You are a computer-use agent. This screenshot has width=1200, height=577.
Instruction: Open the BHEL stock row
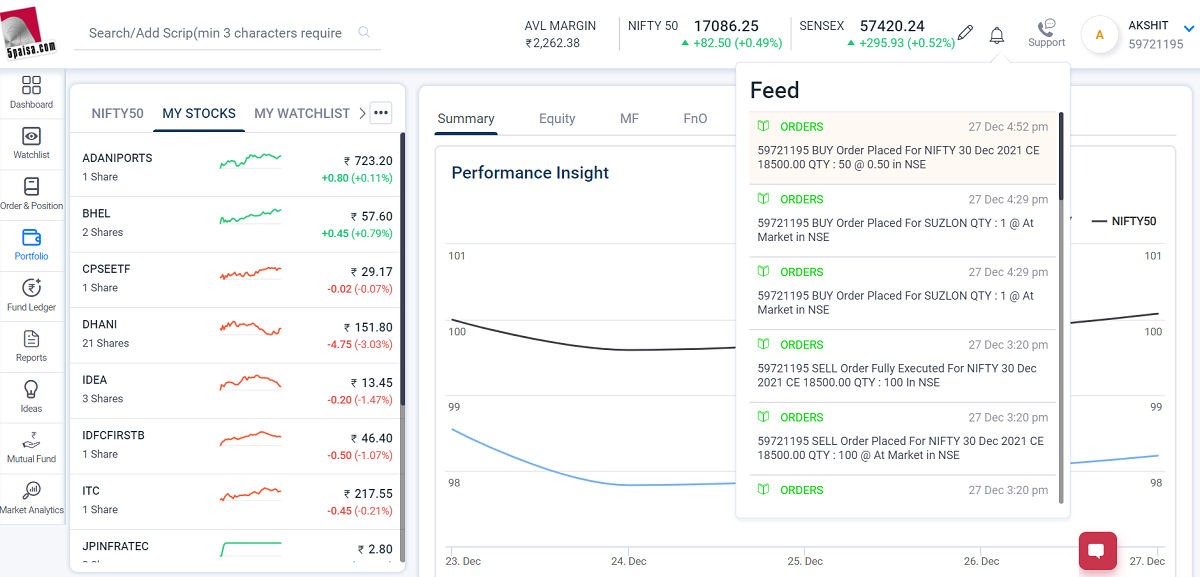click(x=236, y=224)
